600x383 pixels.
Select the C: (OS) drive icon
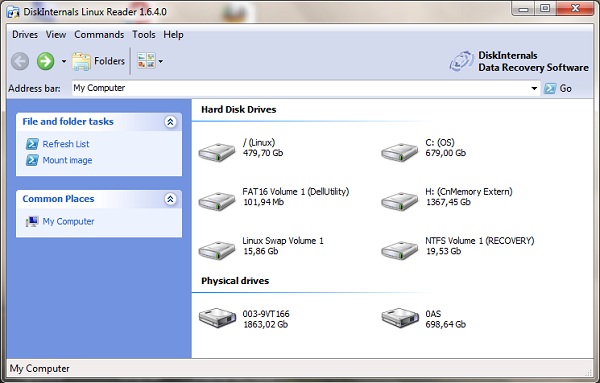[x=399, y=152]
